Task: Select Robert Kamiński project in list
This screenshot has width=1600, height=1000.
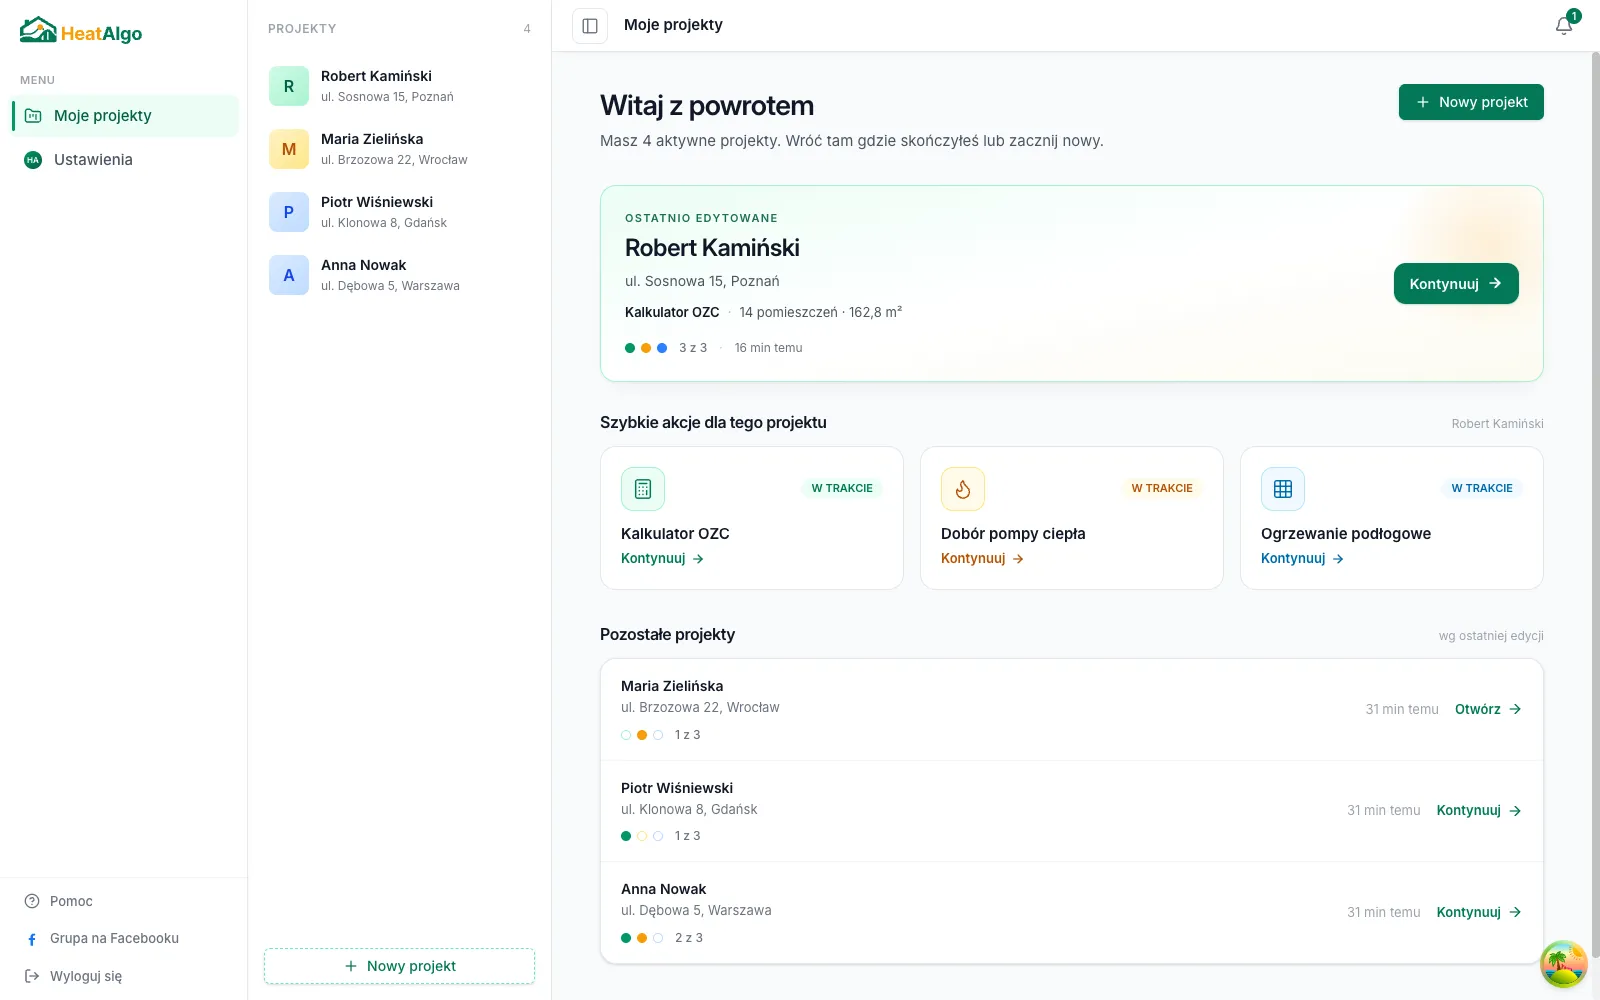Action: click(399, 86)
